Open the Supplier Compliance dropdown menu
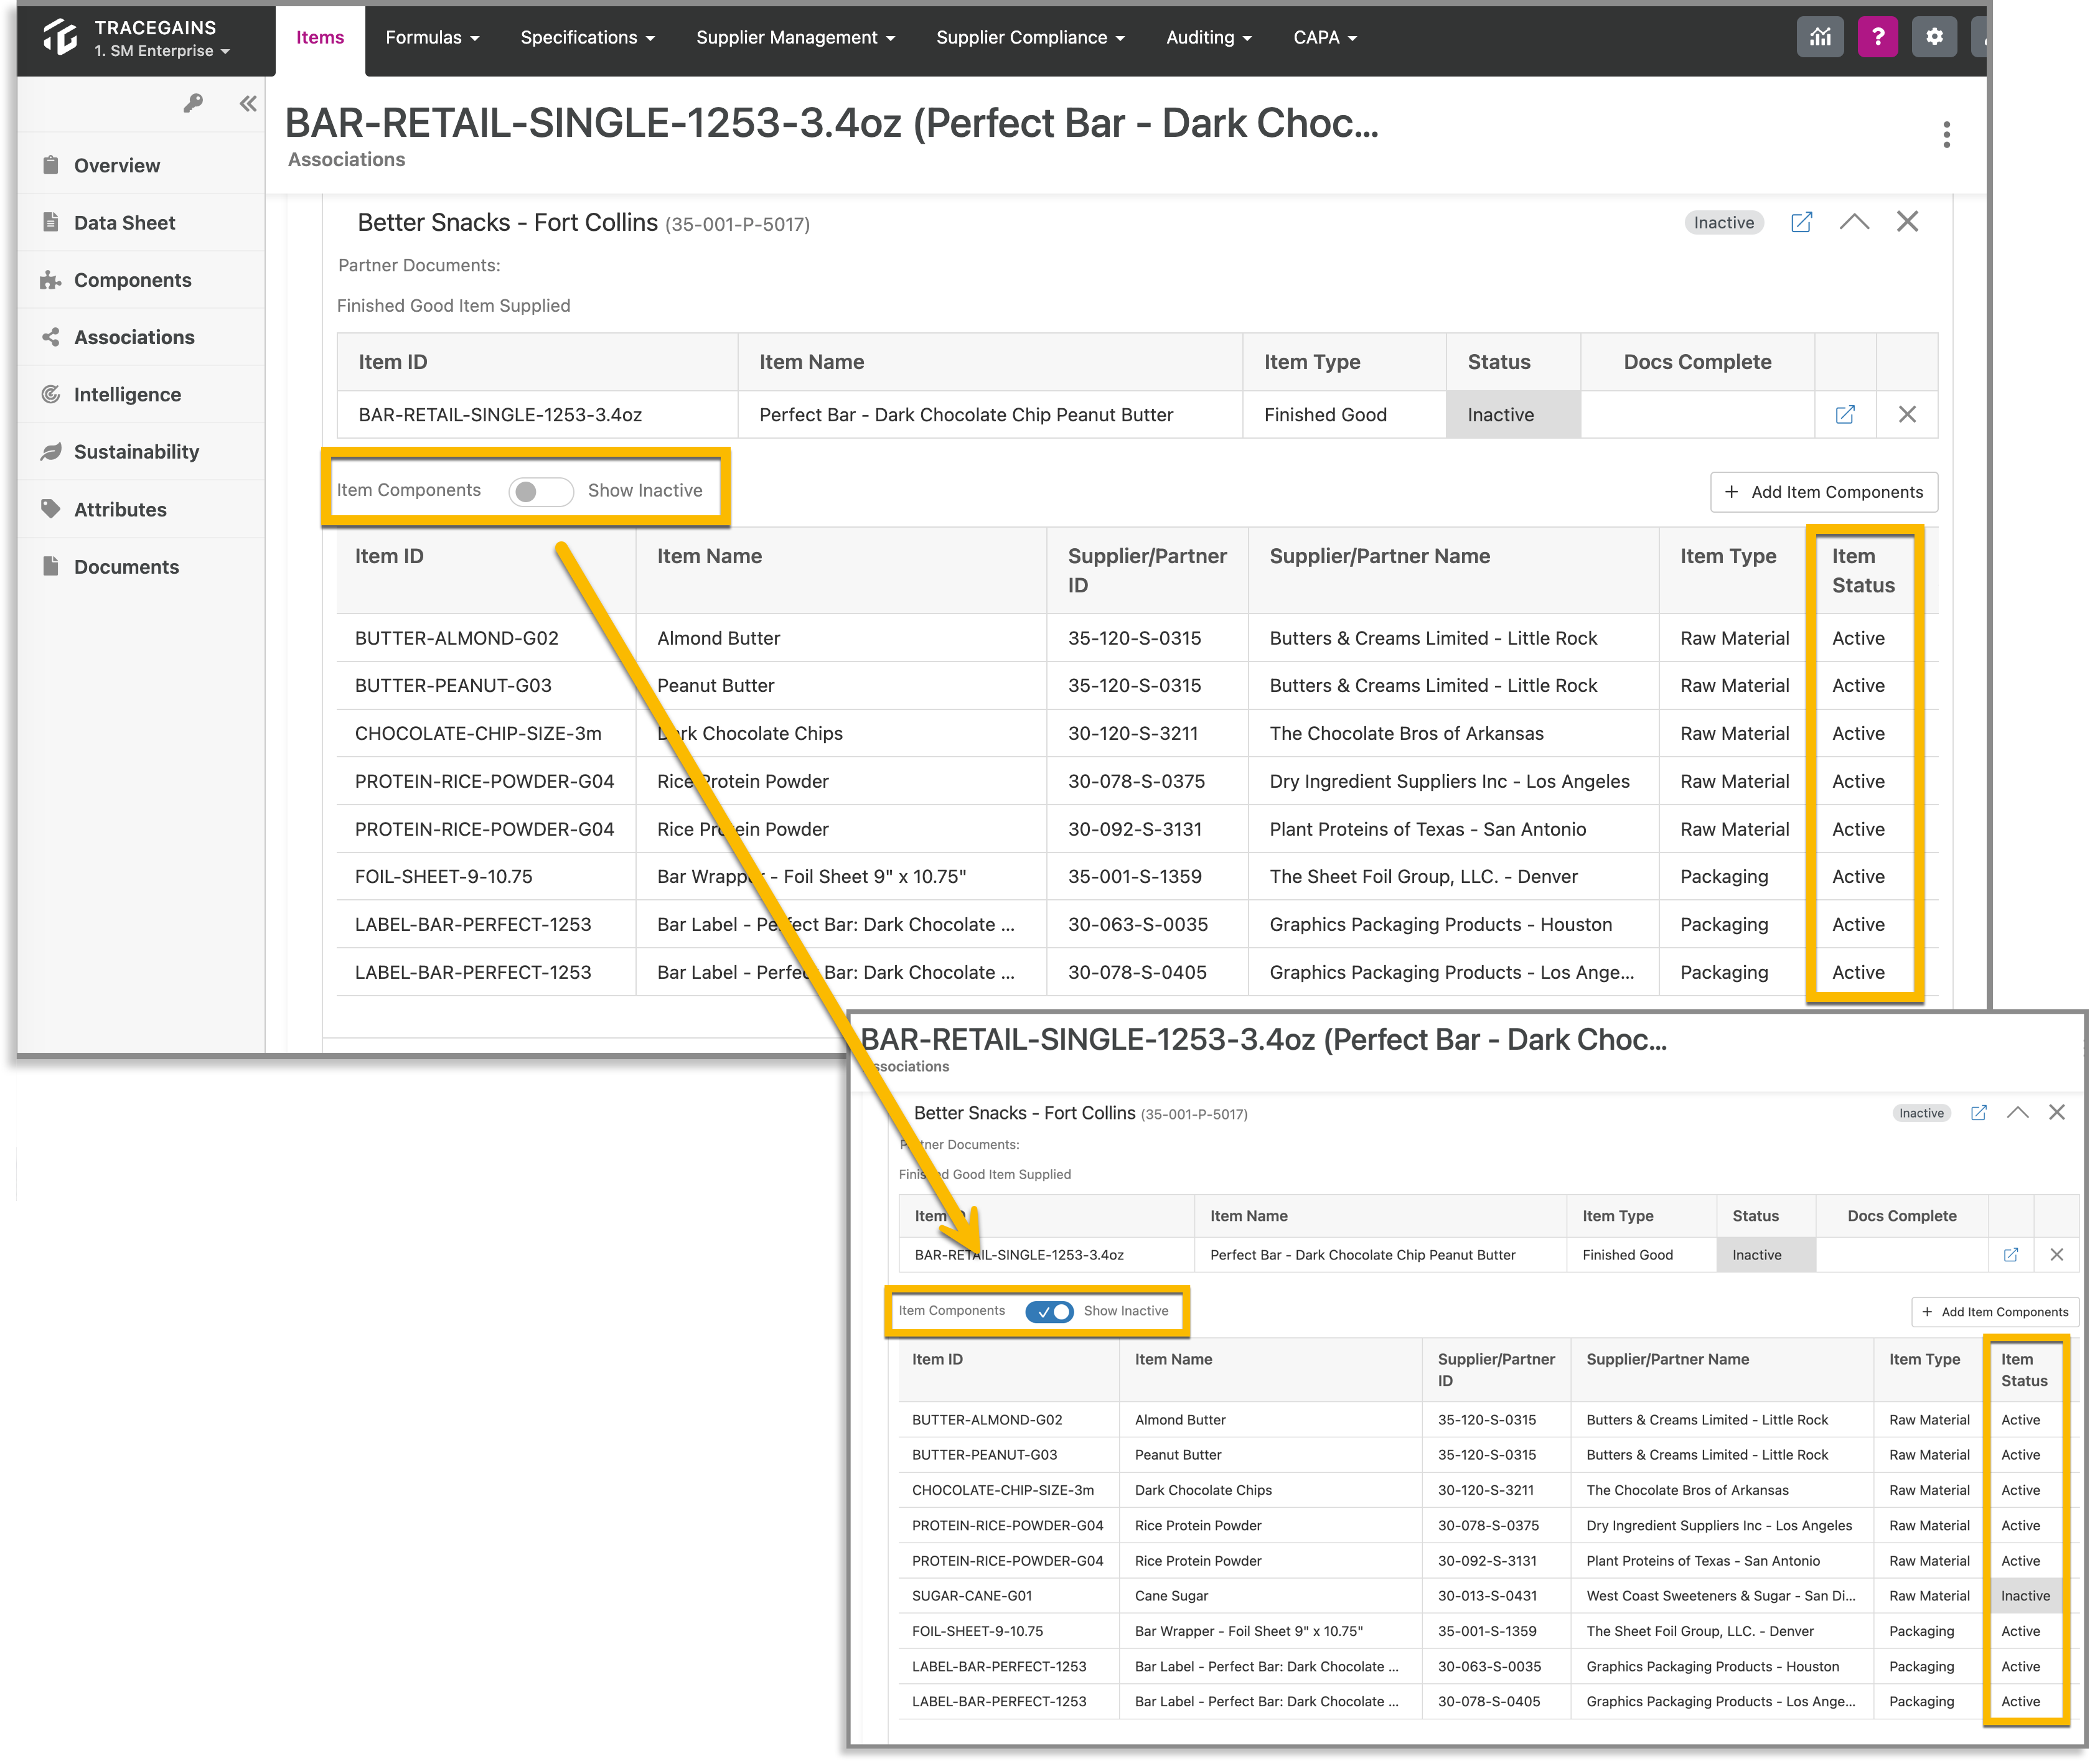 [x=1030, y=37]
